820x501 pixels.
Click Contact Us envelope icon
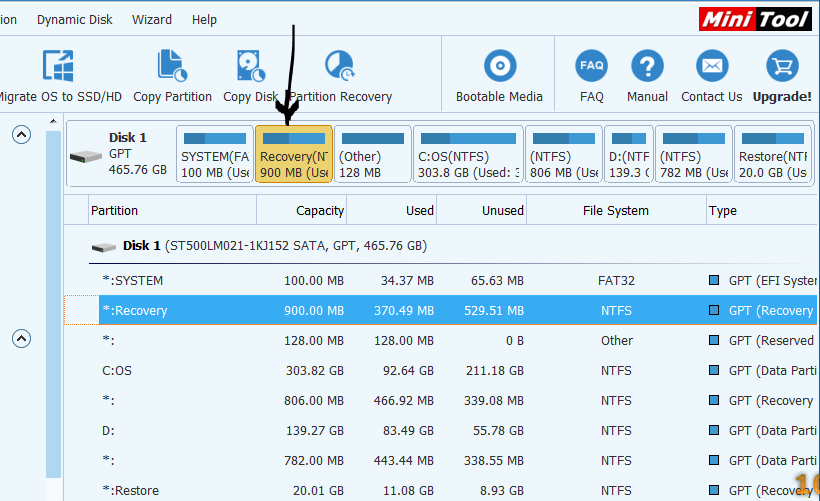click(x=712, y=66)
